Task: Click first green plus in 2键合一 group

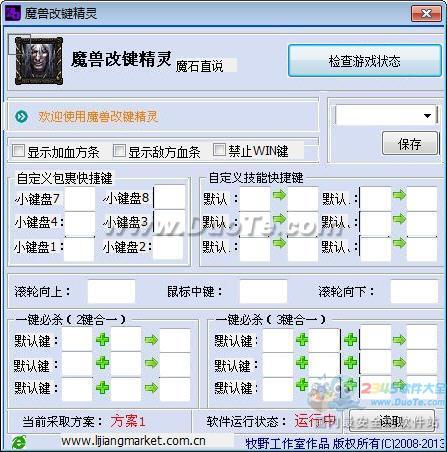Action: point(102,340)
